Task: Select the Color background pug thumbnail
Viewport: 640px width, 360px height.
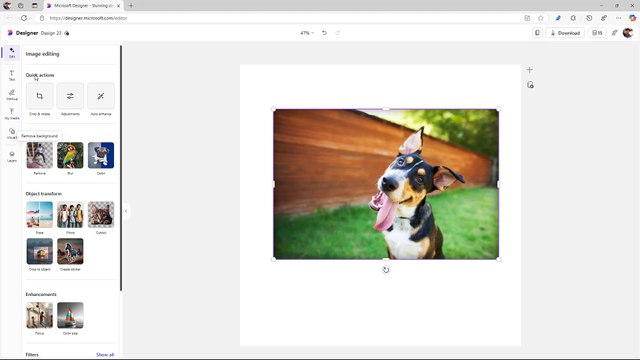Action: tap(101, 155)
